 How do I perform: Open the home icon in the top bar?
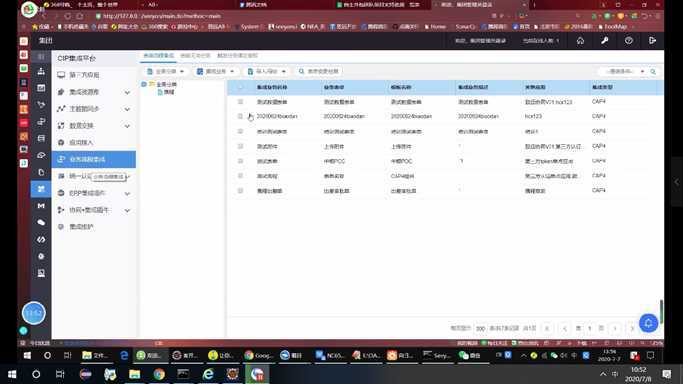[x=580, y=40]
